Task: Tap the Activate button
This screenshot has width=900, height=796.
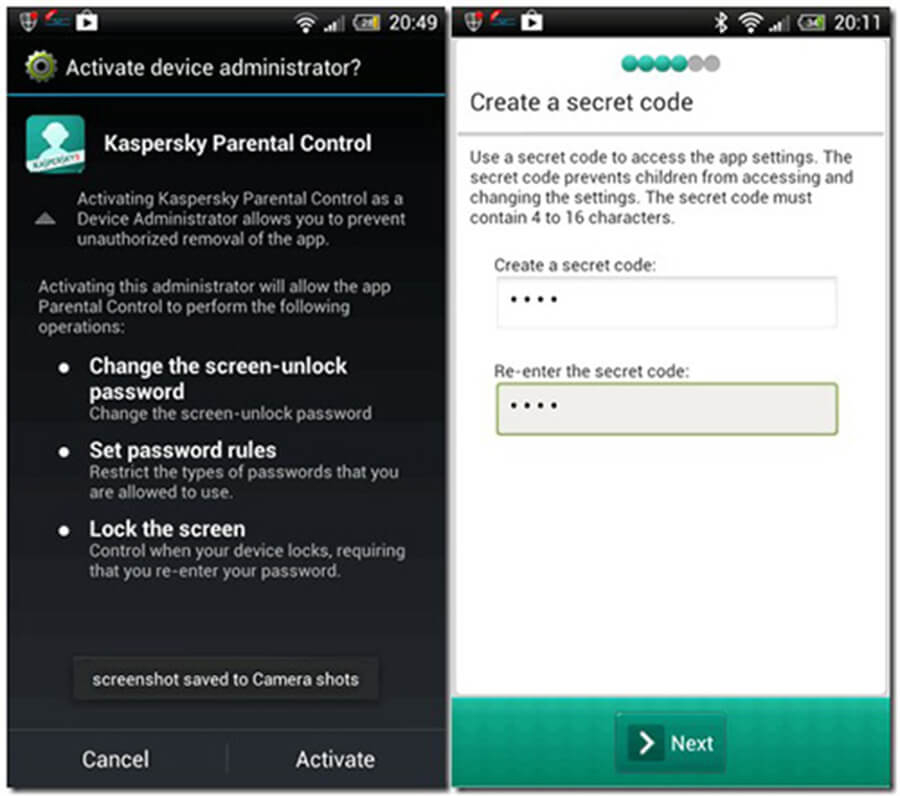Action: pyautogui.click(x=335, y=759)
